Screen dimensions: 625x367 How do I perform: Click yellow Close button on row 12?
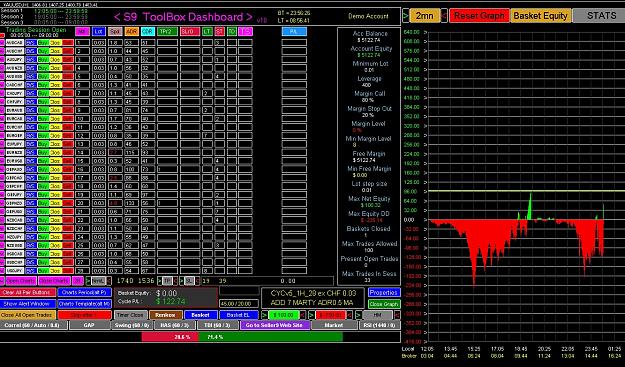pyautogui.click(x=55, y=135)
